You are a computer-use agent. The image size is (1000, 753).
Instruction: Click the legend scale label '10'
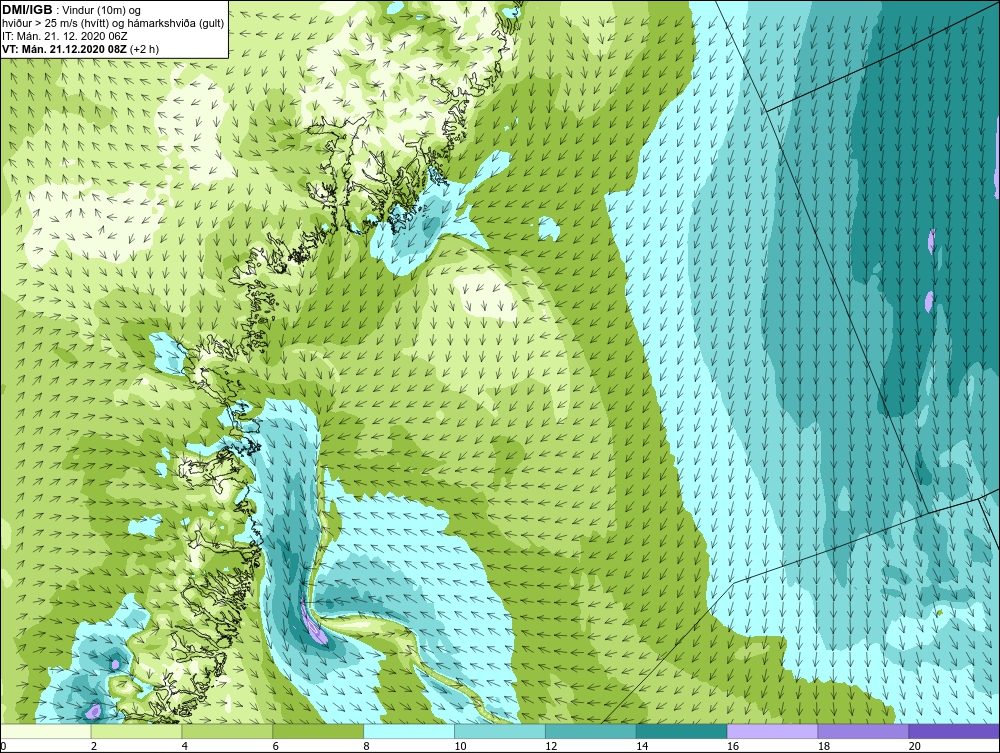click(x=460, y=746)
